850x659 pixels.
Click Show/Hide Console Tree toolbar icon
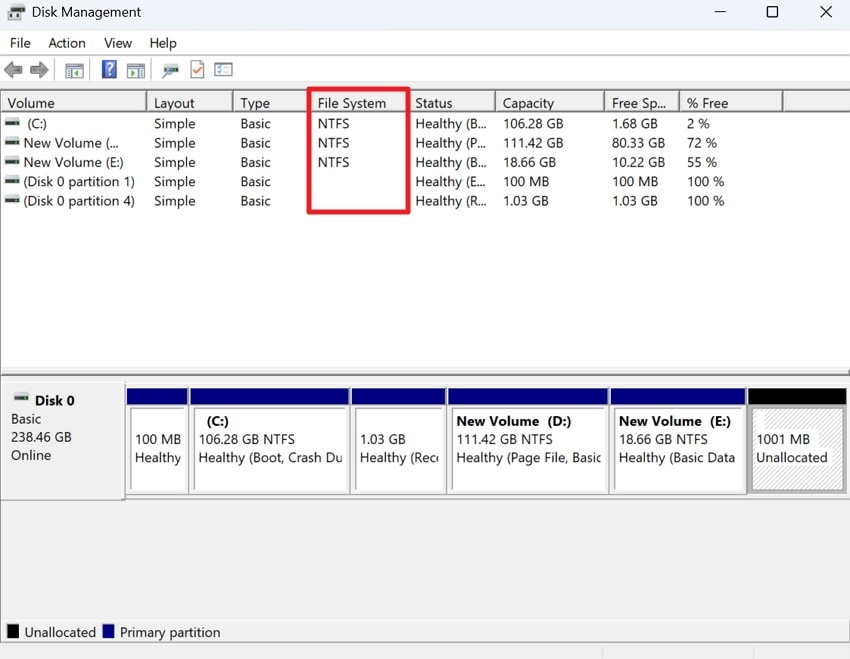pyautogui.click(x=74, y=70)
